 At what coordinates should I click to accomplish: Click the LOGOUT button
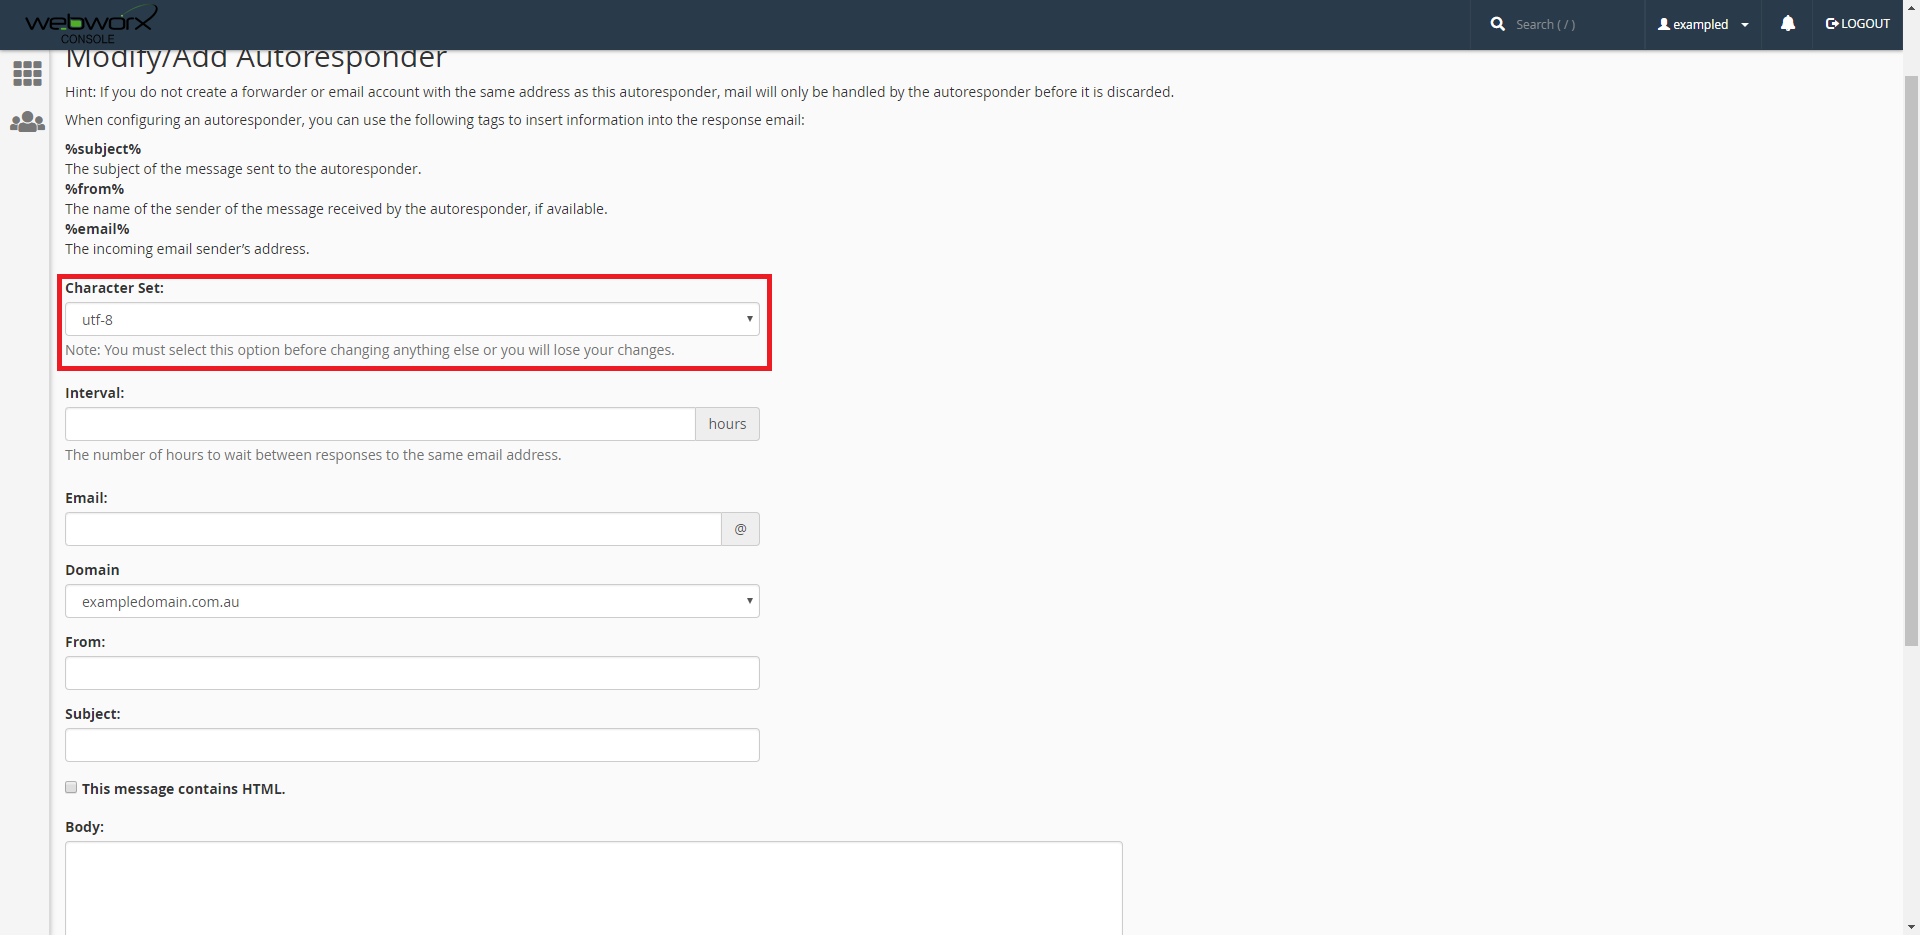coord(1858,24)
